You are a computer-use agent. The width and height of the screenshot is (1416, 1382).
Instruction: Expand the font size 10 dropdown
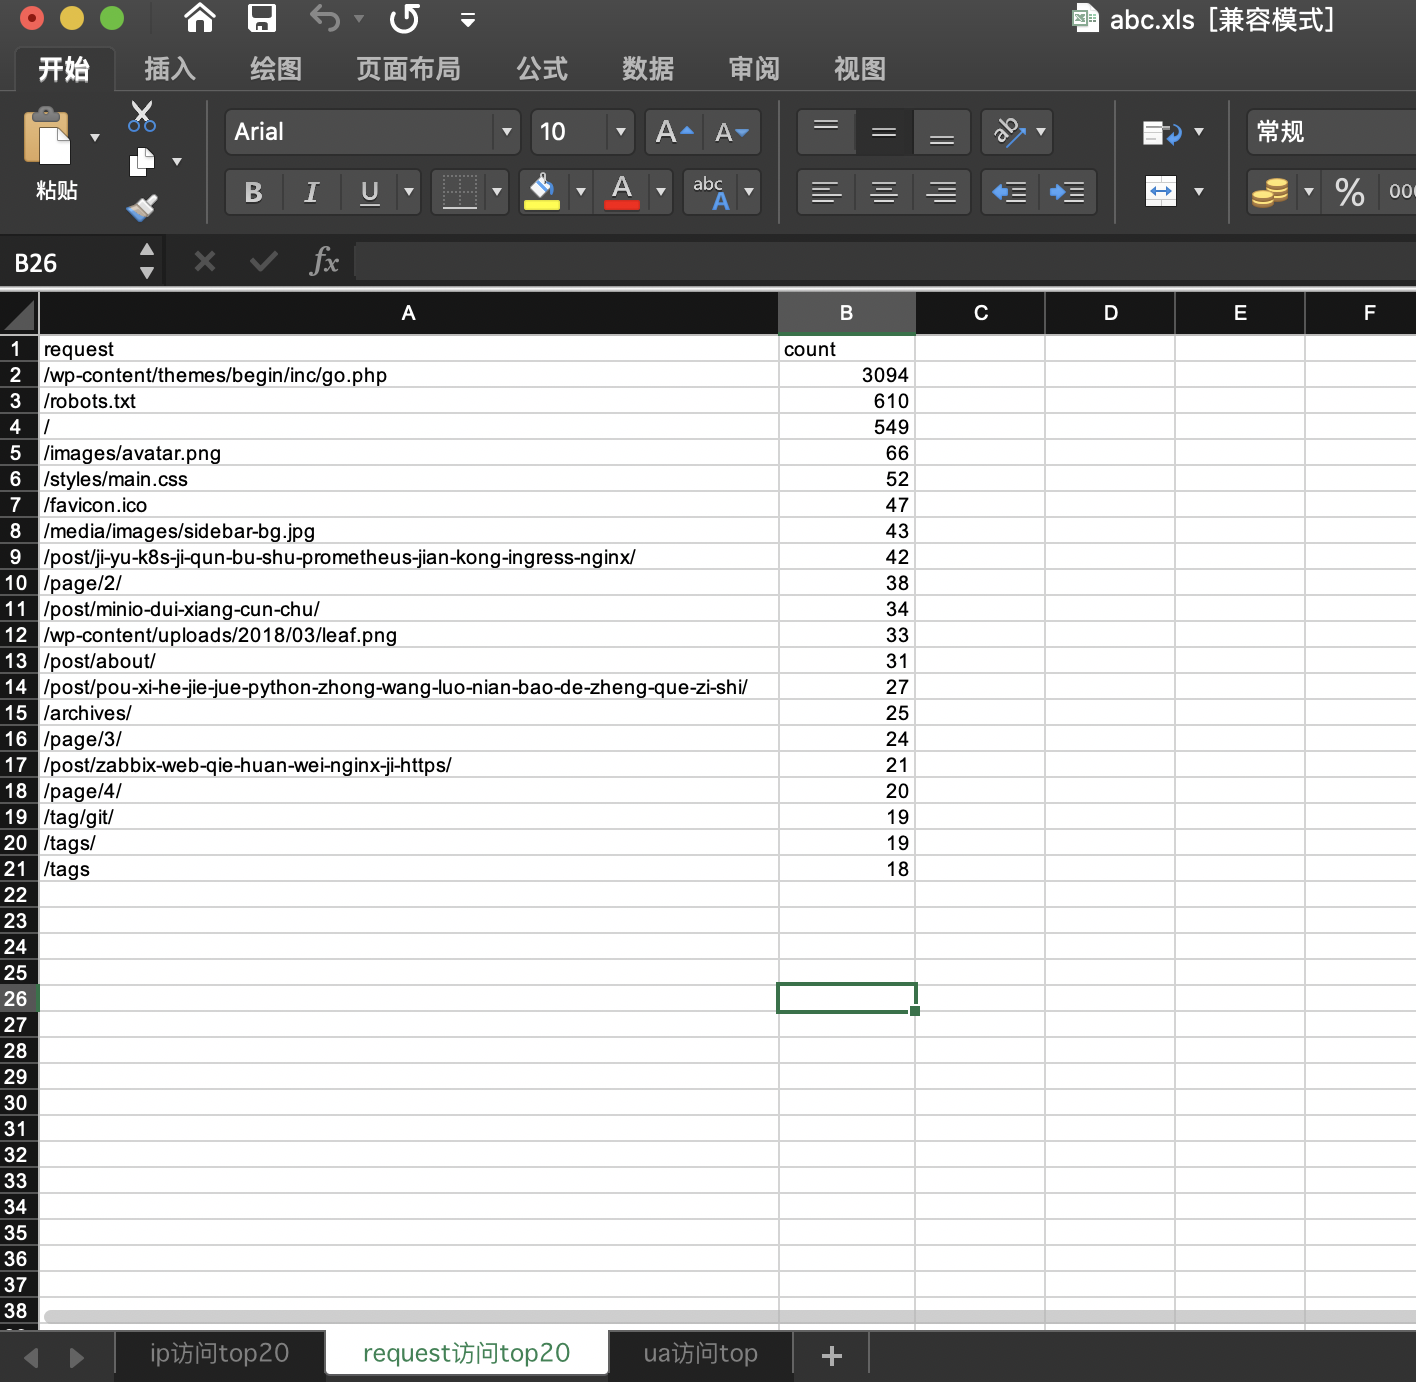pyautogui.click(x=620, y=132)
